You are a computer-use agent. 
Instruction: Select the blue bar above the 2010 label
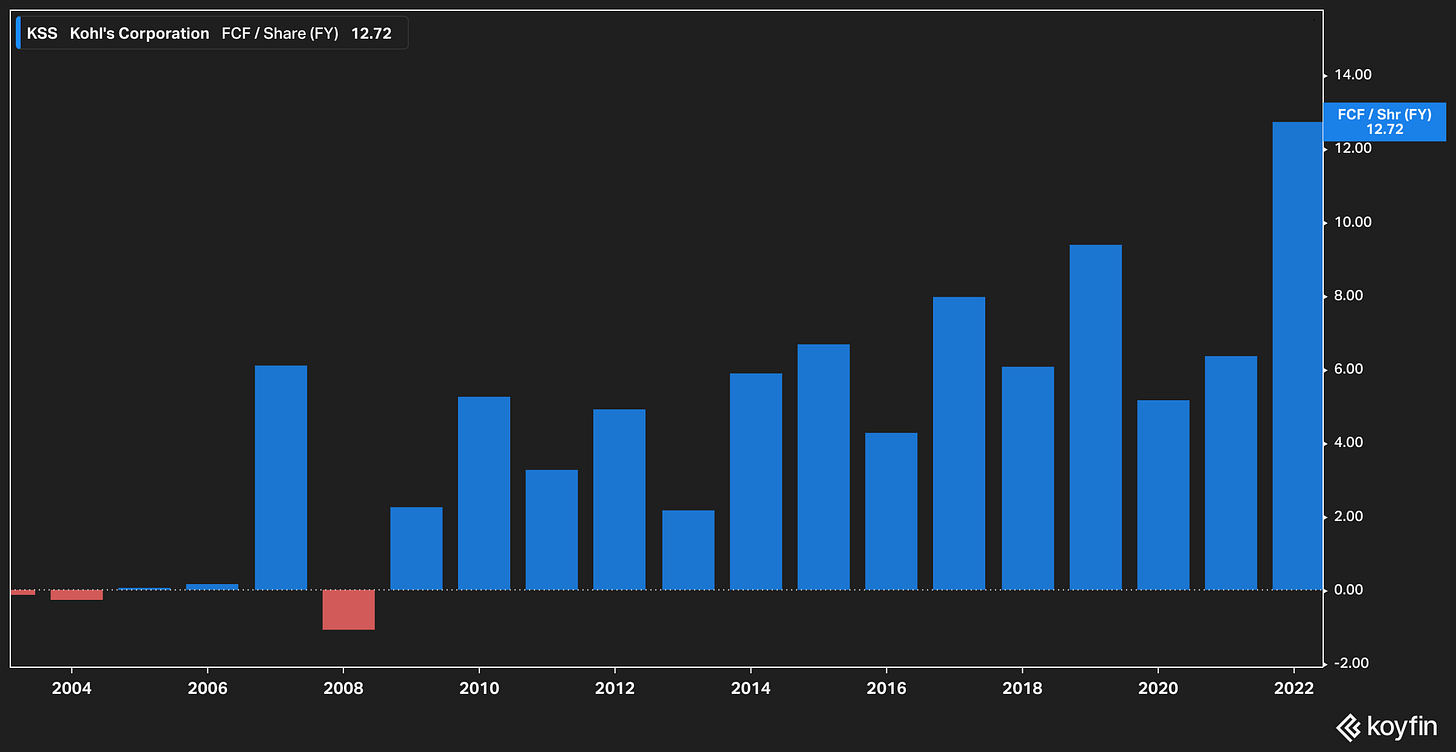click(484, 493)
